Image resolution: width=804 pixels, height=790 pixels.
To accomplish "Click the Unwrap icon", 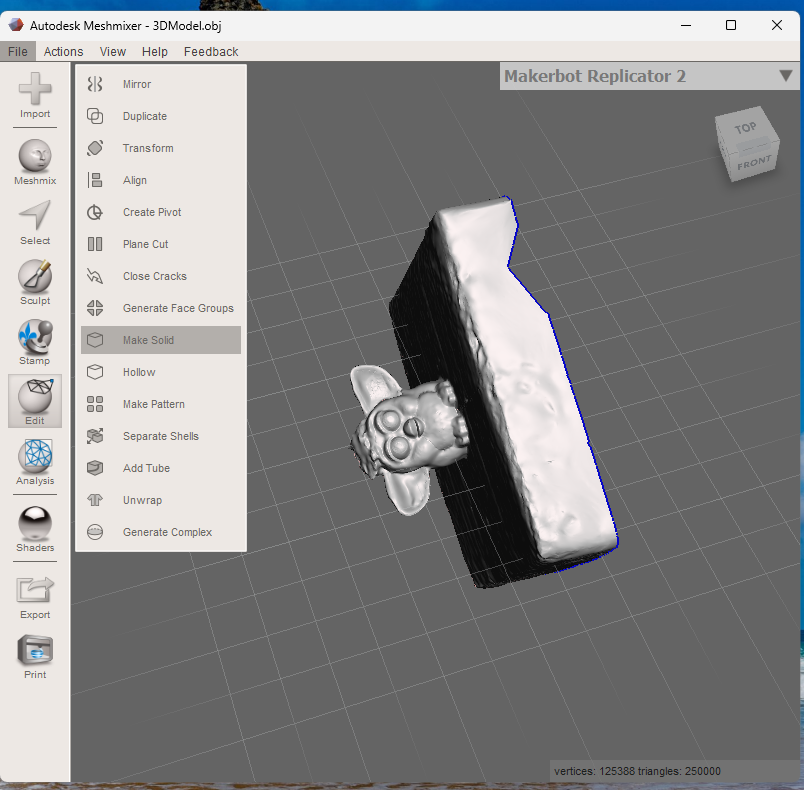I will point(95,500).
